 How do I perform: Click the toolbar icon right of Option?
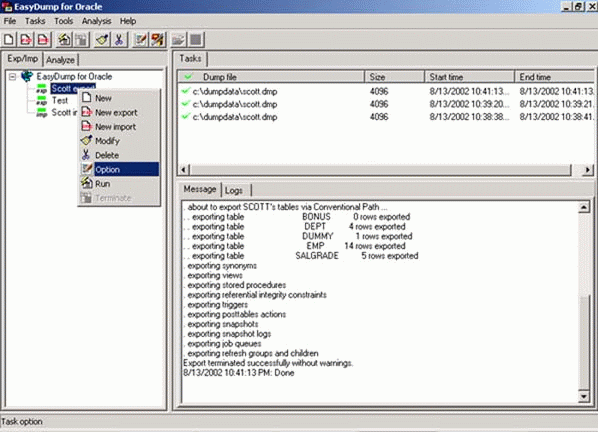click(x=158, y=40)
